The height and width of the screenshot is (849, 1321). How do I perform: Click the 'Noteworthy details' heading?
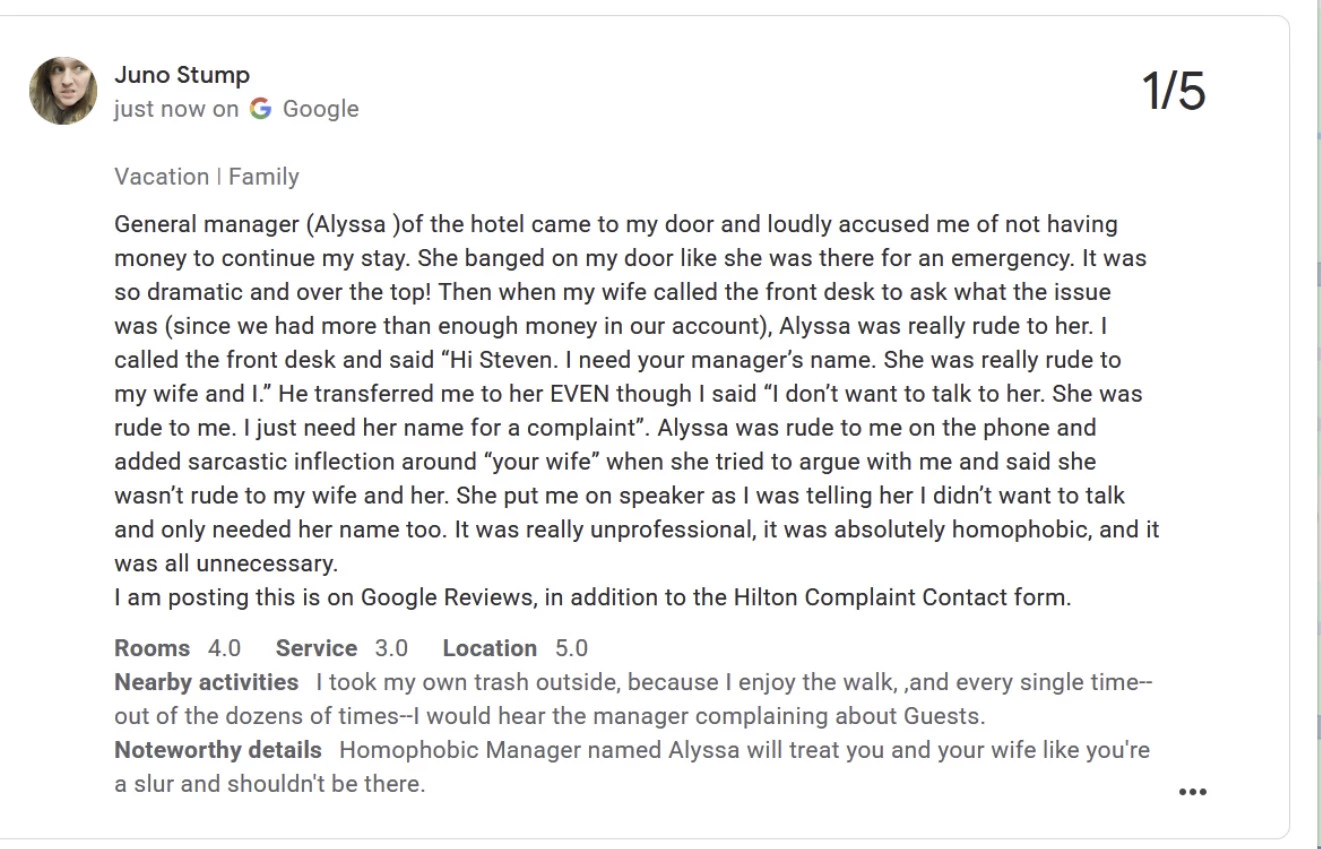coord(218,750)
